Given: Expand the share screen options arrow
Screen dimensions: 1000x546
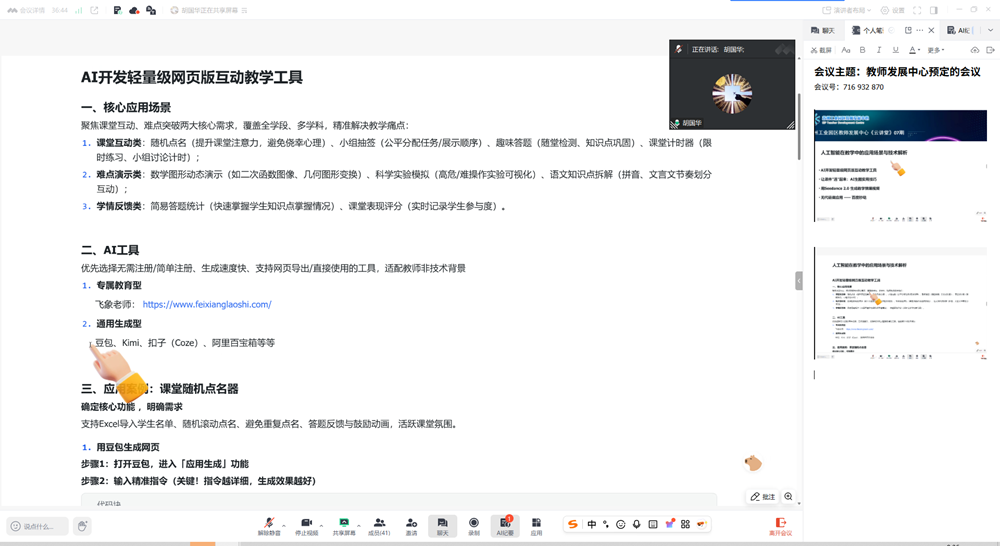Looking at the screenshot, I should (x=359, y=526).
